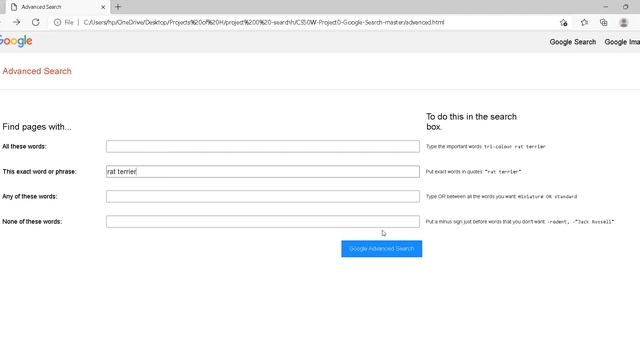Focus the None of these words field
Screen dimensions: 640x360
262,221
